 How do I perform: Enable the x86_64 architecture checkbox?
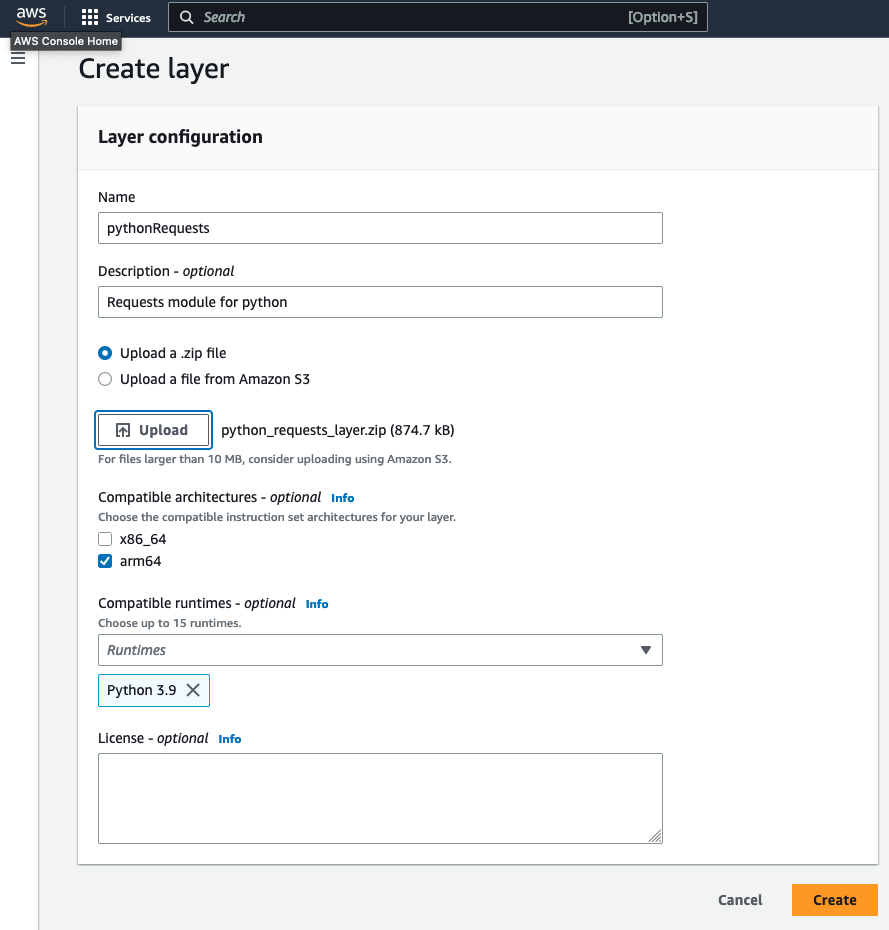coord(105,539)
